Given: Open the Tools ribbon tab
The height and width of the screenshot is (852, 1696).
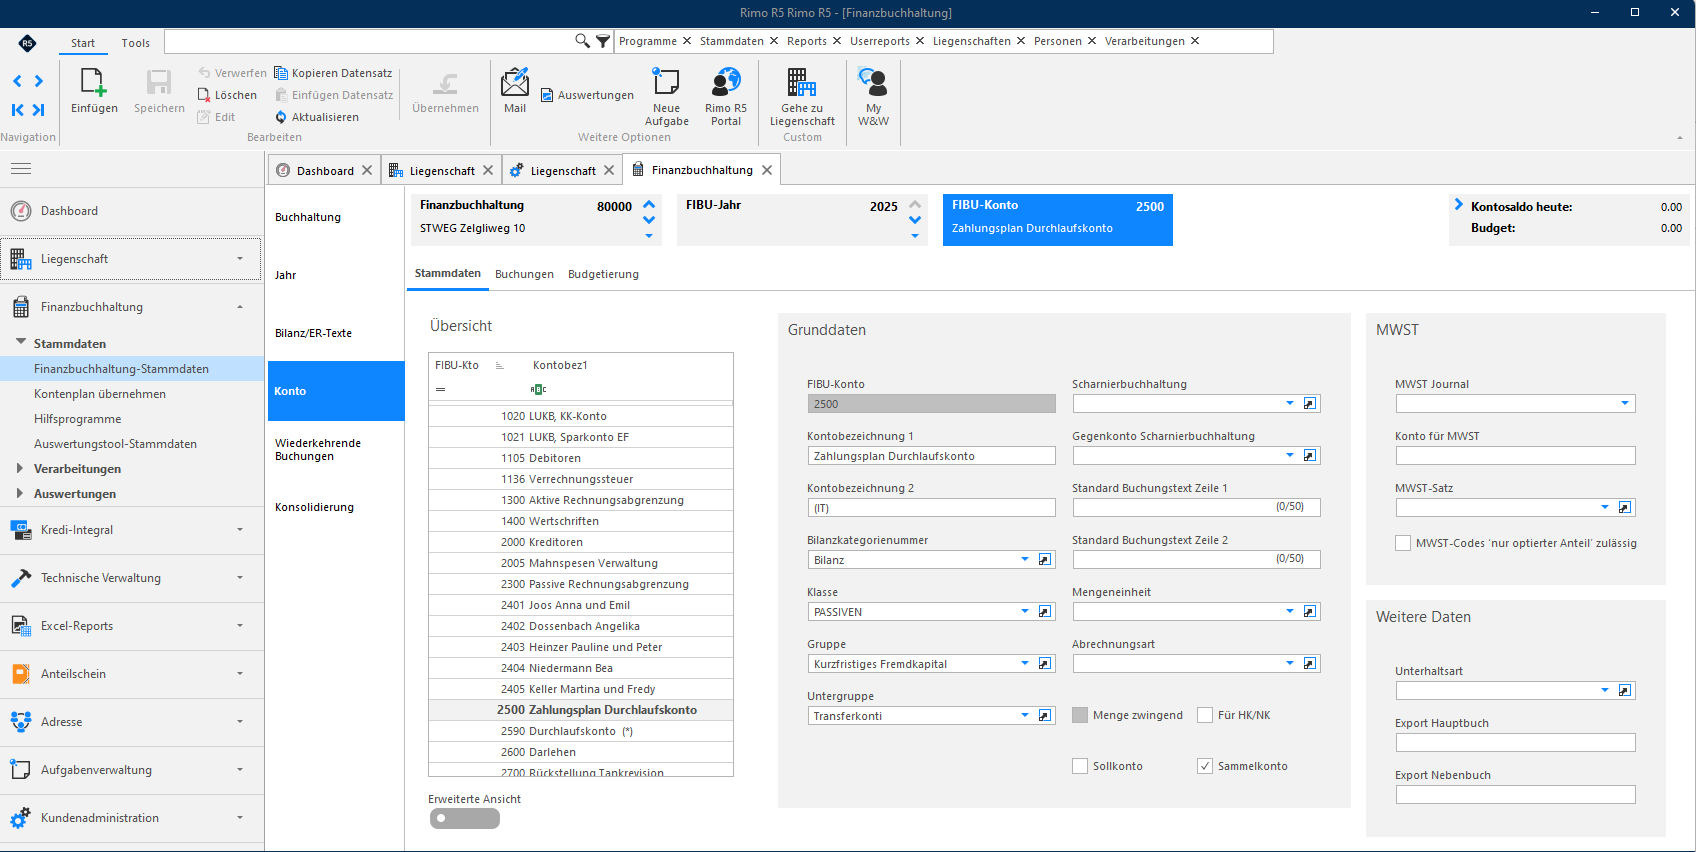Looking at the screenshot, I should 136,43.
